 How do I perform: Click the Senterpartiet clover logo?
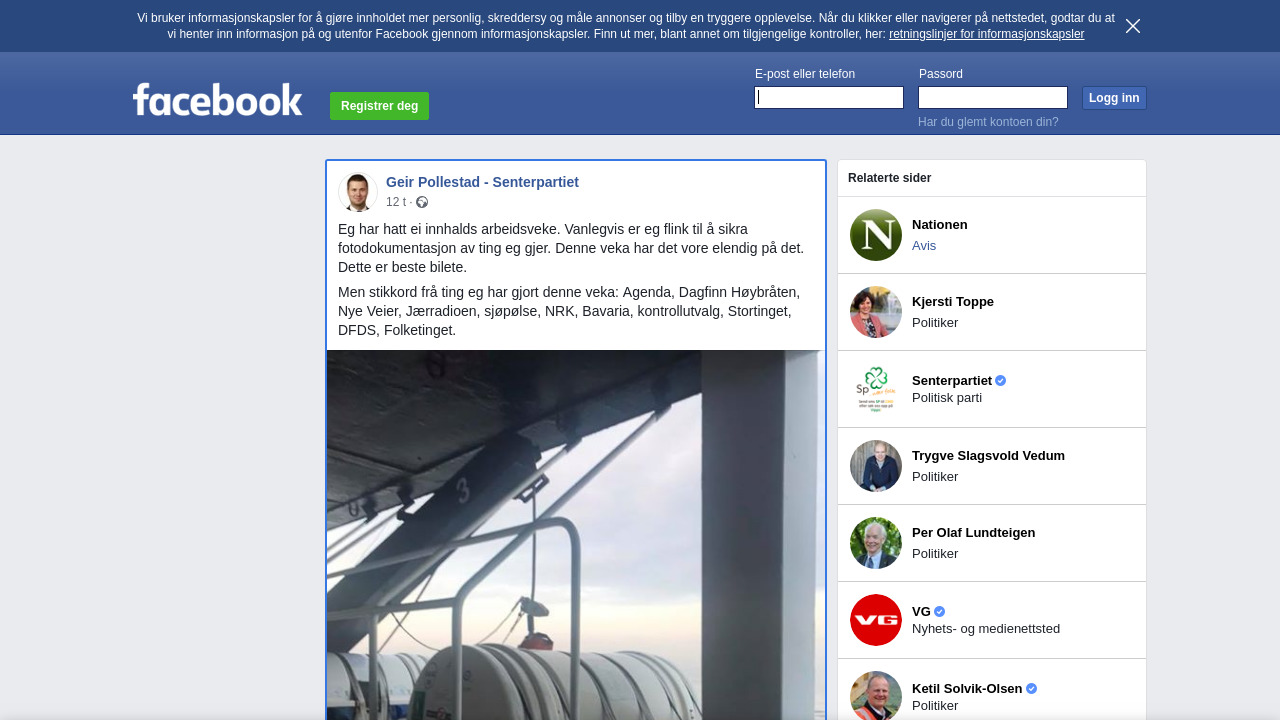click(x=876, y=389)
